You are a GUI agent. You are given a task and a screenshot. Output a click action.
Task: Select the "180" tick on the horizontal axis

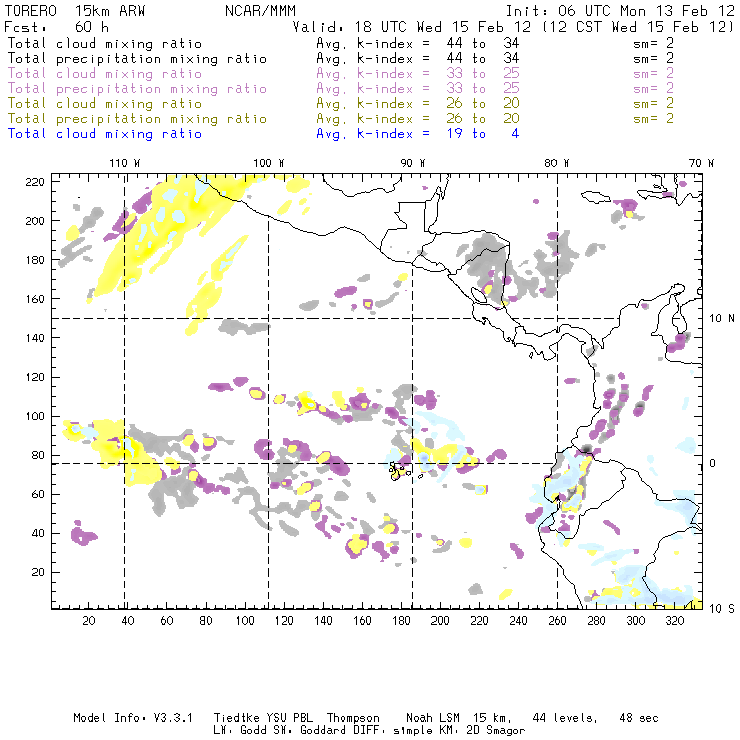click(401, 621)
